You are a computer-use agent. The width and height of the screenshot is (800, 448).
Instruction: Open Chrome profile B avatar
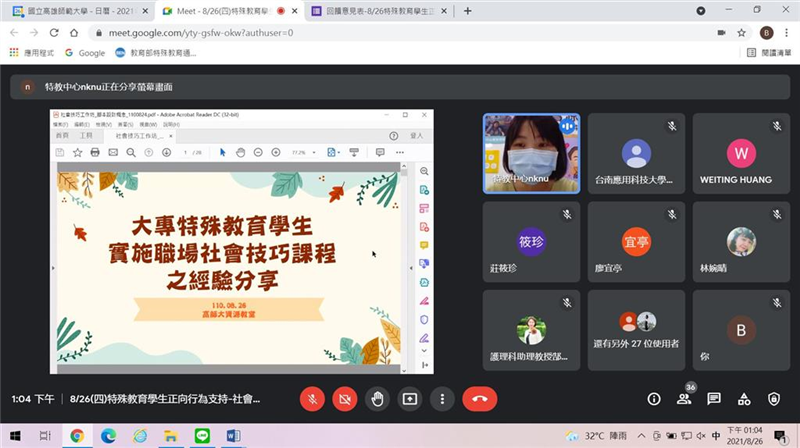(x=766, y=33)
